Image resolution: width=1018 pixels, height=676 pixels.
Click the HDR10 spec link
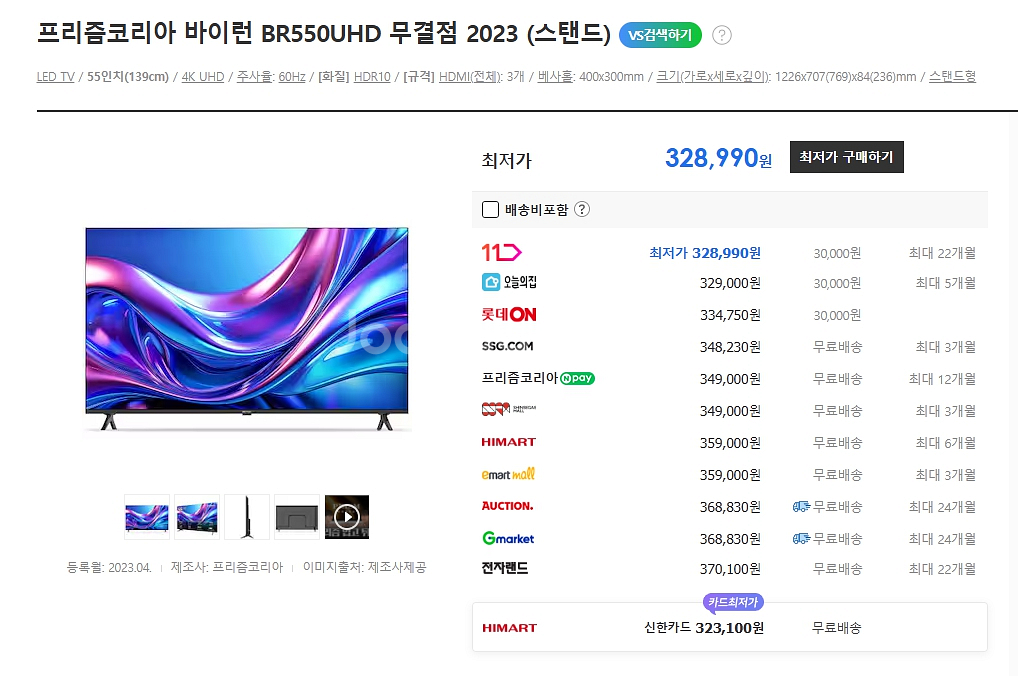pos(372,77)
